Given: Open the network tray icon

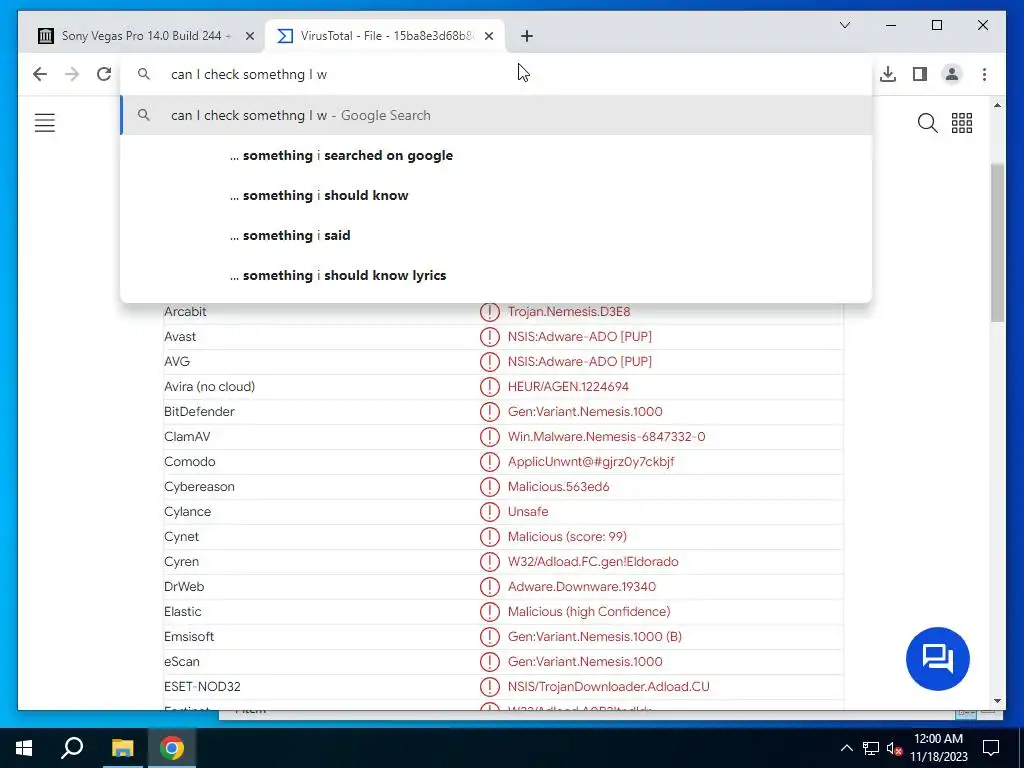Looking at the screenshot, I should coord(871,748).
